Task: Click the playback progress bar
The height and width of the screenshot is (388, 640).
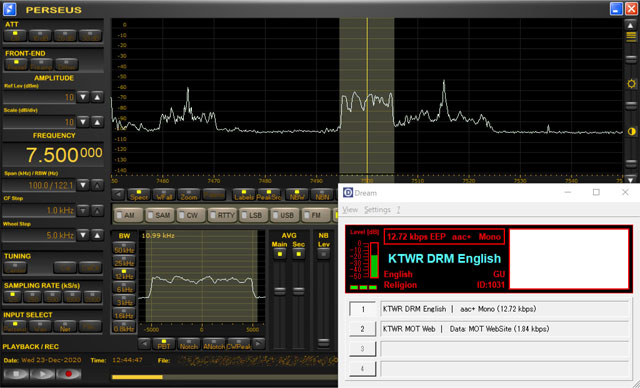Action: pos(224,377)
